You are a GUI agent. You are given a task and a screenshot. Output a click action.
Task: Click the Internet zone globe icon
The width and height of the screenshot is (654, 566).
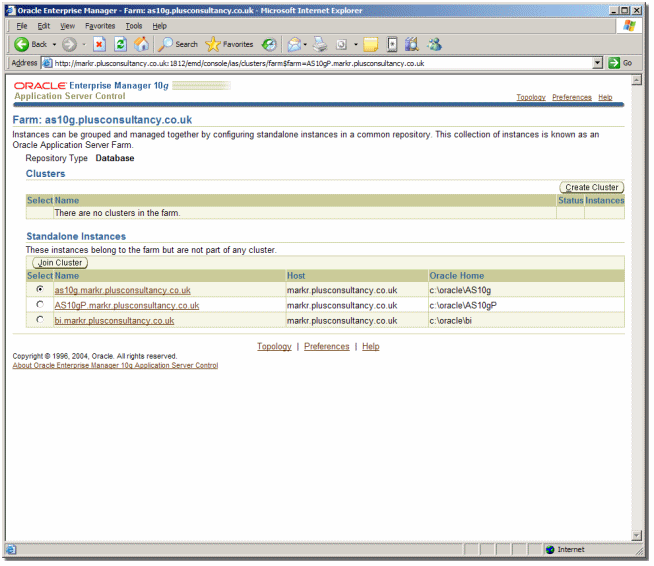click(x=550, y=550)
